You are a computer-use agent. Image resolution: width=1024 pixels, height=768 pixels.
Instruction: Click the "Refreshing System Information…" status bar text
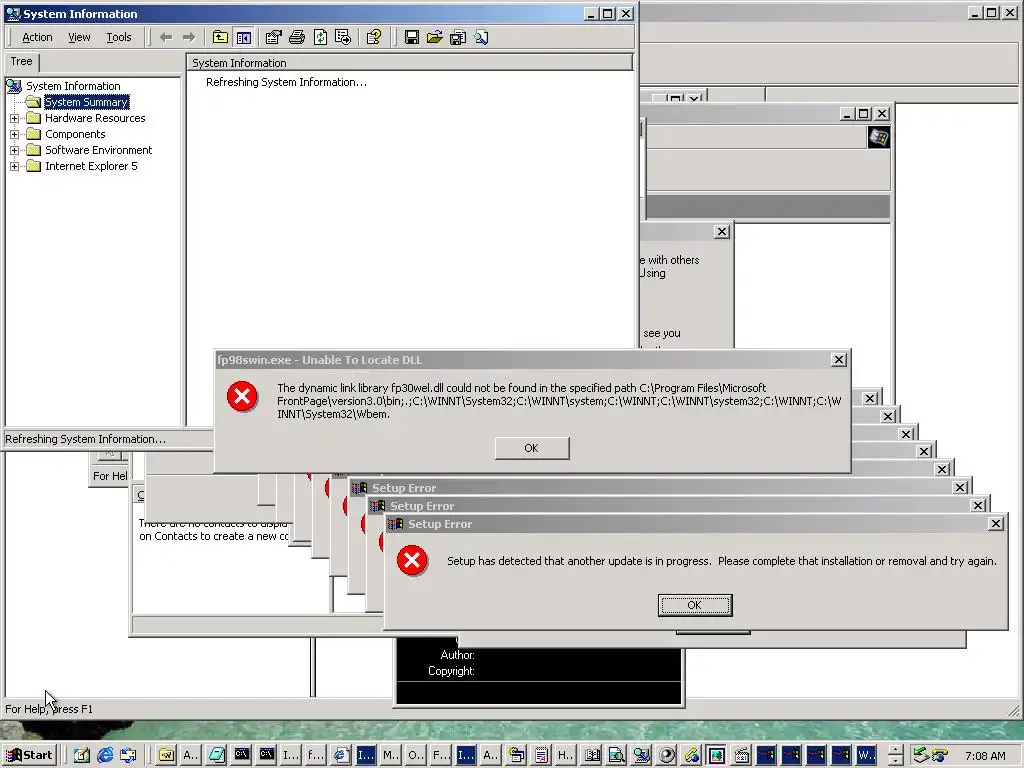pos(86,439)
